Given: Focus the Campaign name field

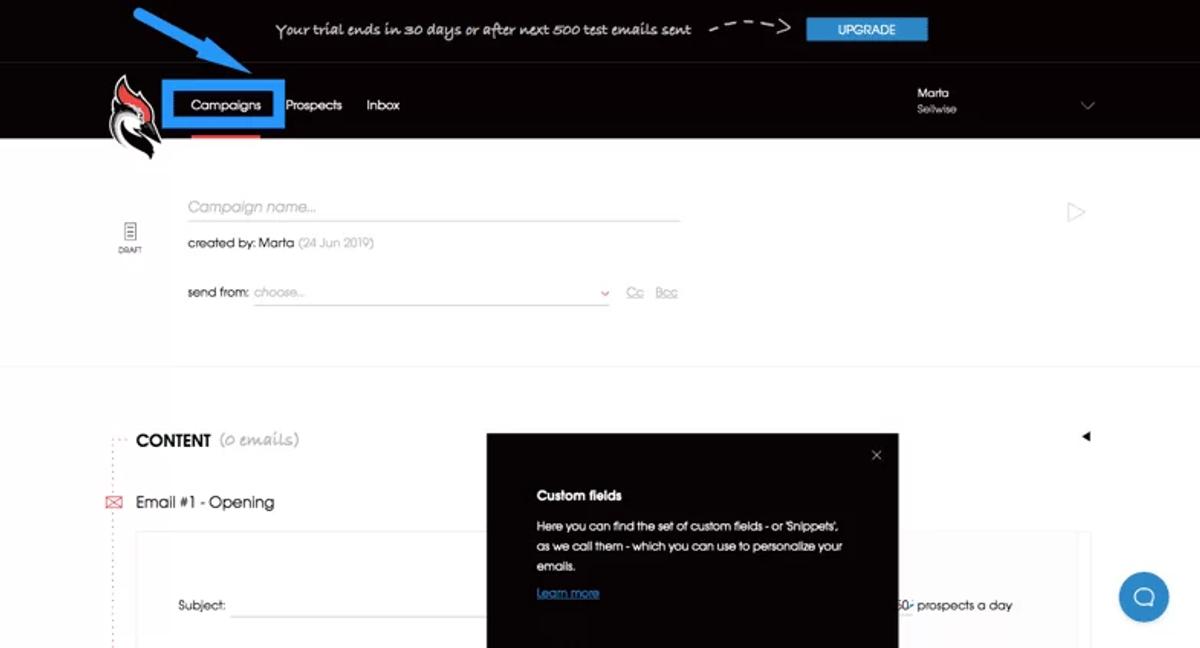Looking at the screenshot, I should [x=434, y=208].
